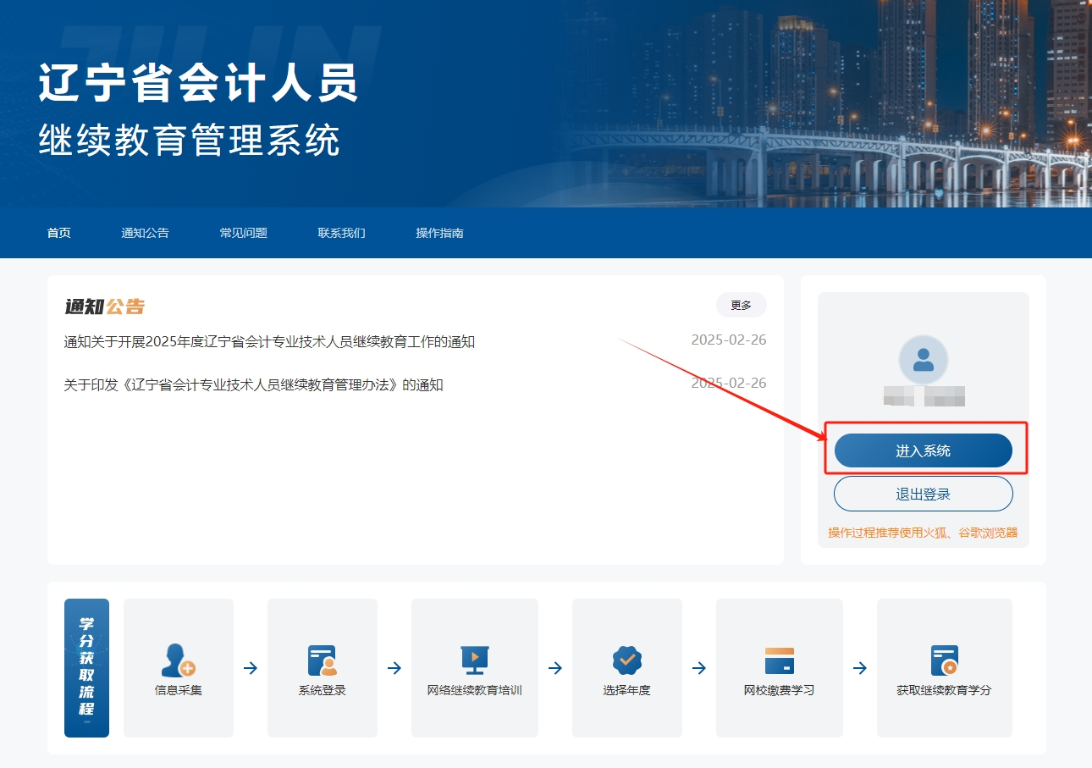
Task: Open the 首页 home menu item
Action: coord(57,232)
